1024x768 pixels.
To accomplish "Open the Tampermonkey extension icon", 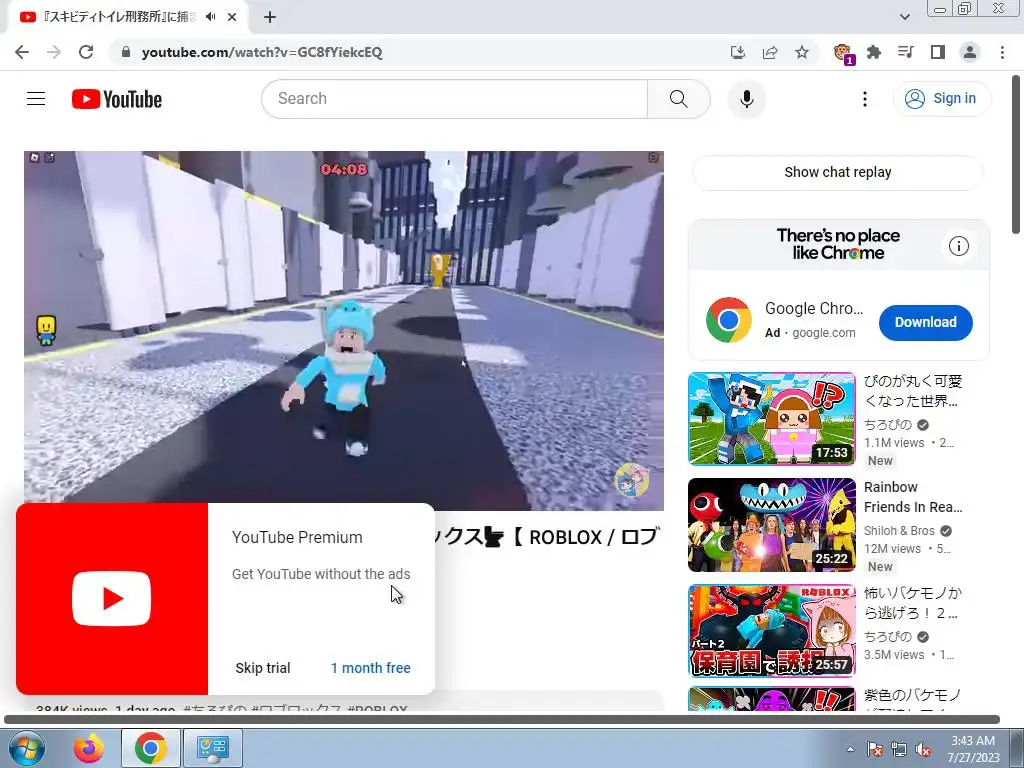I will coord(843,53).
